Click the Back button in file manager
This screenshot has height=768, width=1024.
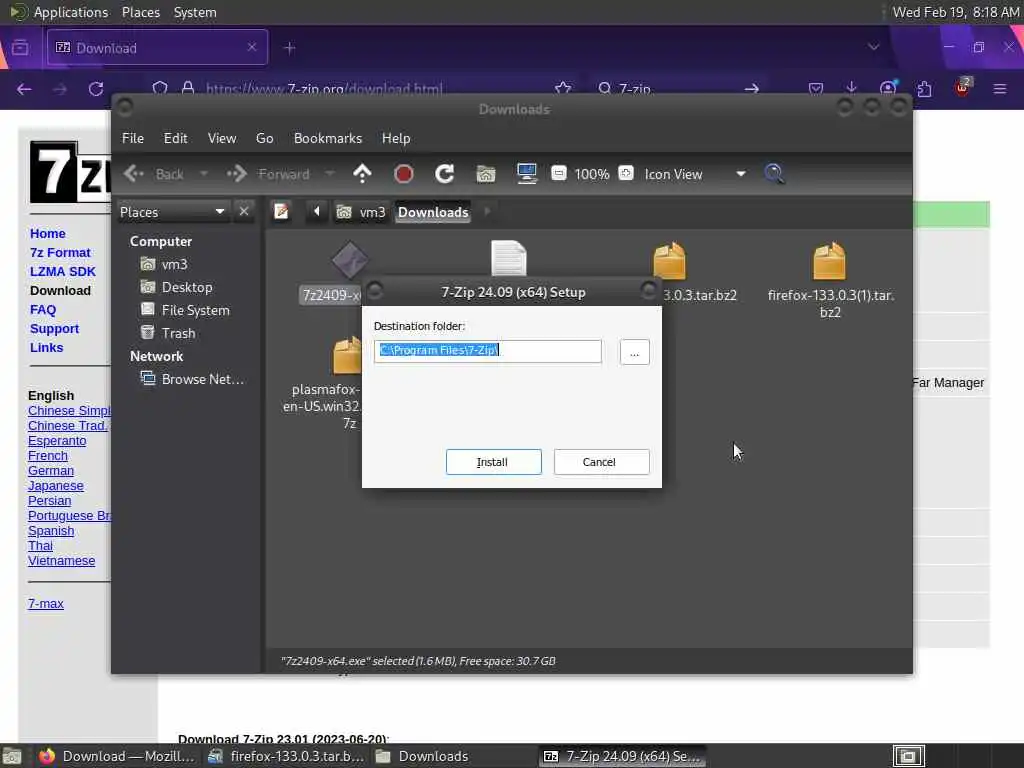[x=154, y=174]
